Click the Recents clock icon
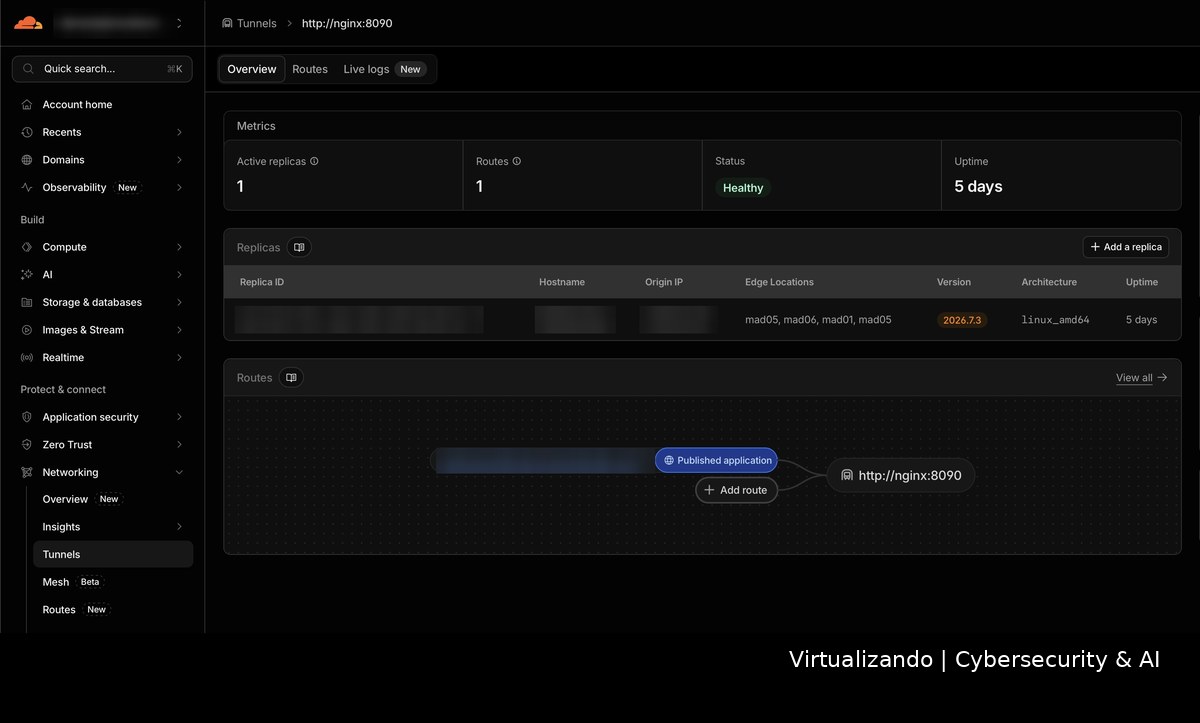This screenshot has width=1200, height=723. (27, 132)
